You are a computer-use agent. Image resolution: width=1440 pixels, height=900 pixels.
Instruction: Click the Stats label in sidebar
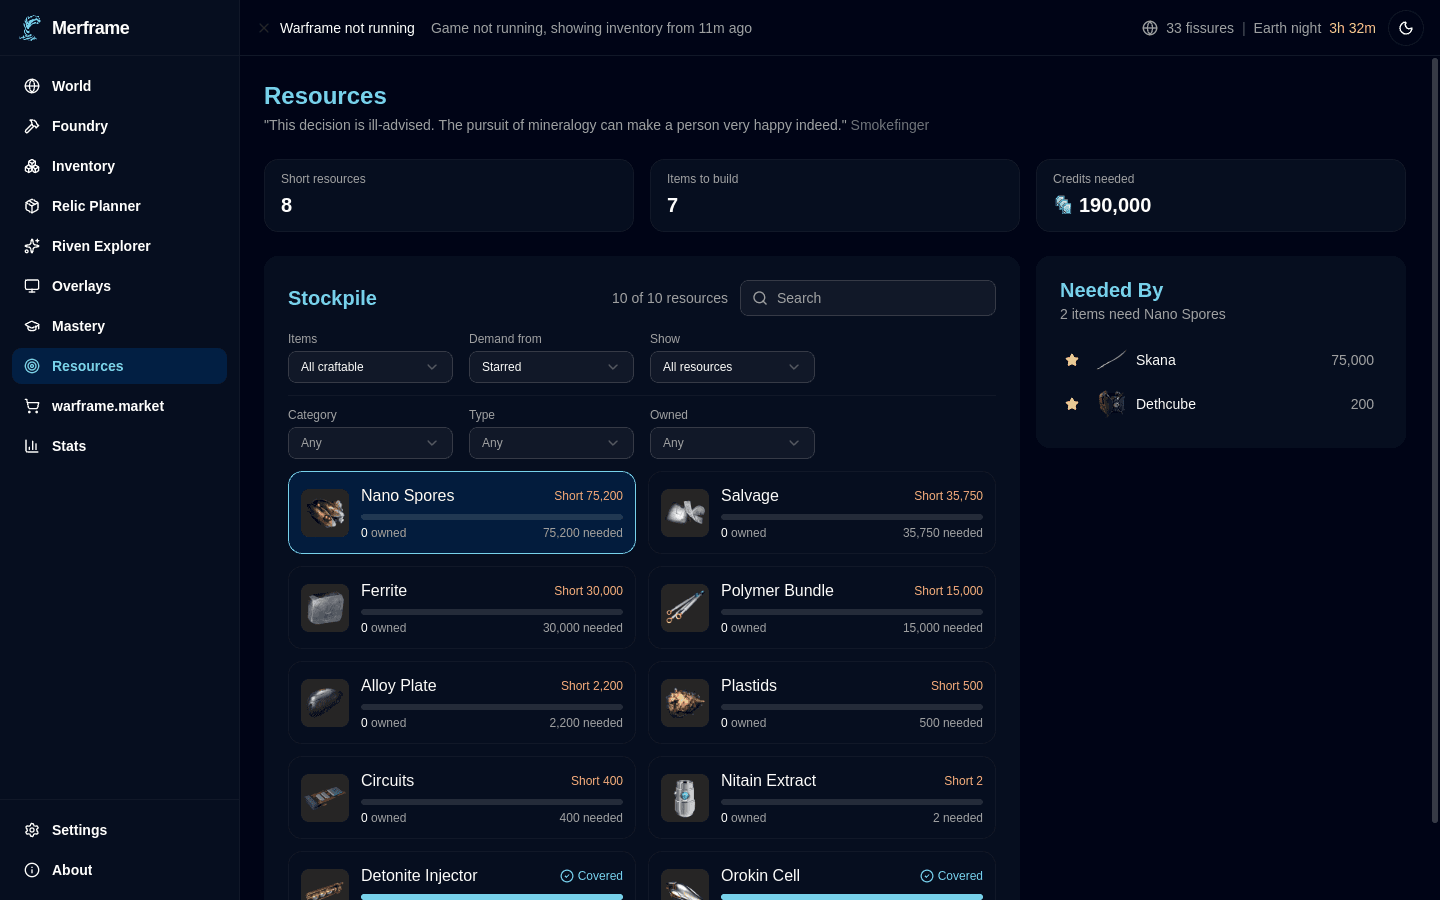(69, 446)
